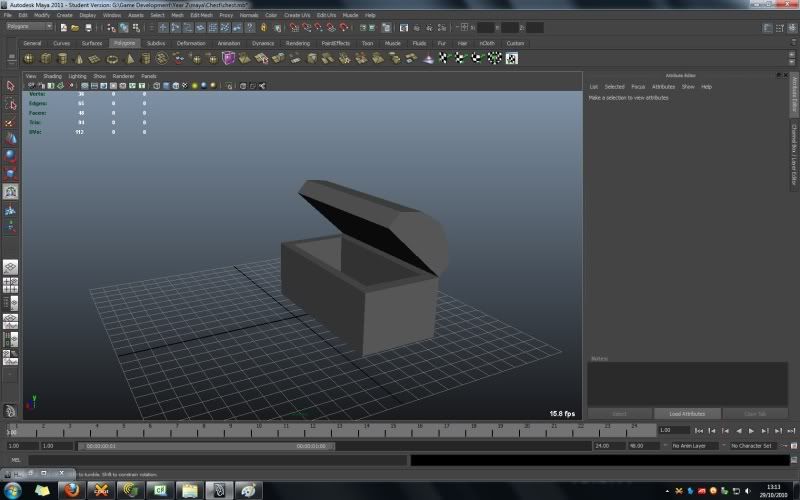Open the Polygons menu set dropdown
The image size is (800, 500).
pos(30,27)
